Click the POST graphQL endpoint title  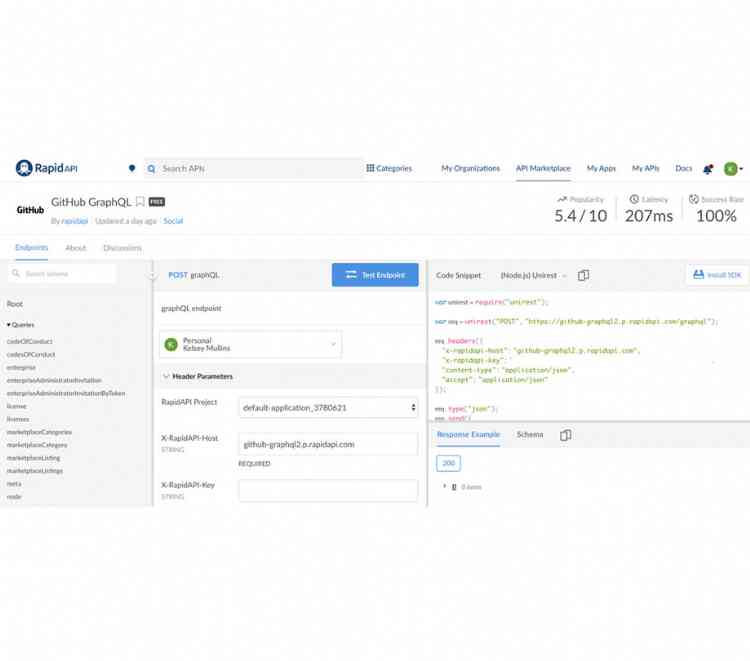(194, 275)
